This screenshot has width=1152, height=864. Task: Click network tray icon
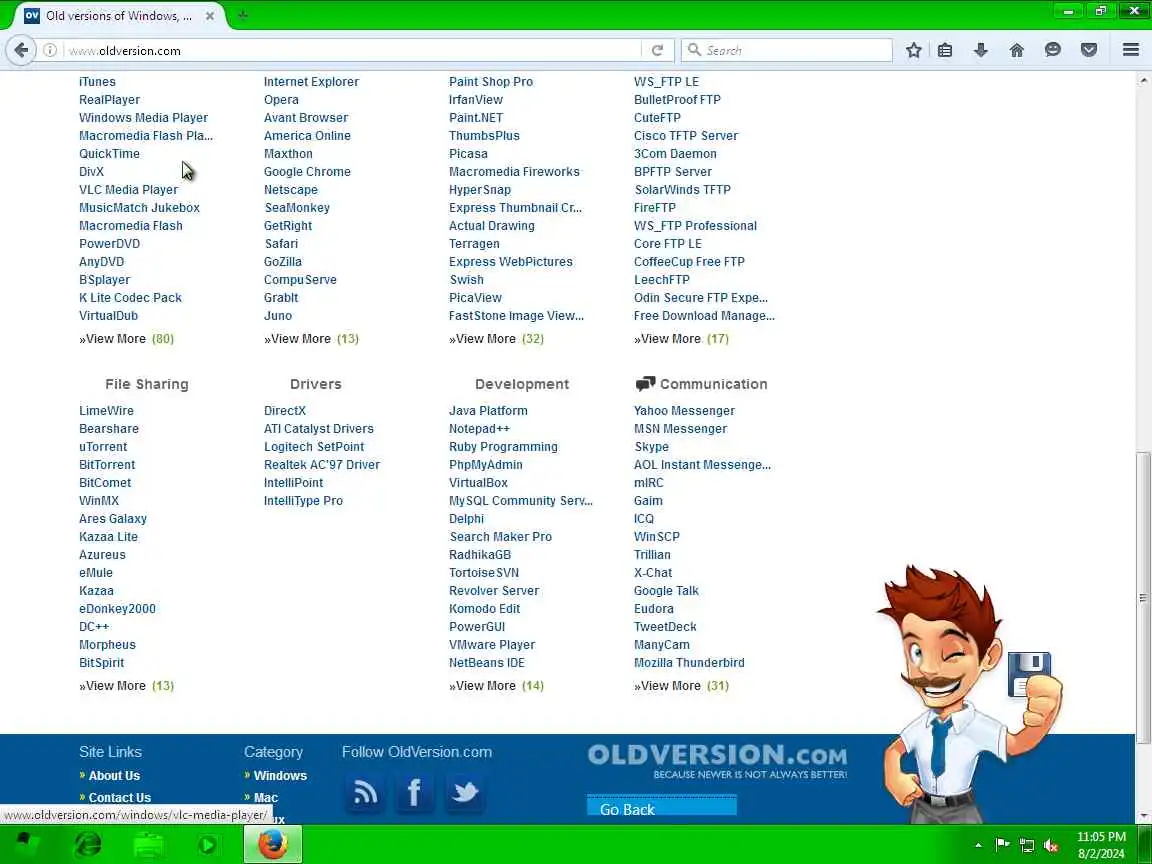click(x=1027, y=845)
